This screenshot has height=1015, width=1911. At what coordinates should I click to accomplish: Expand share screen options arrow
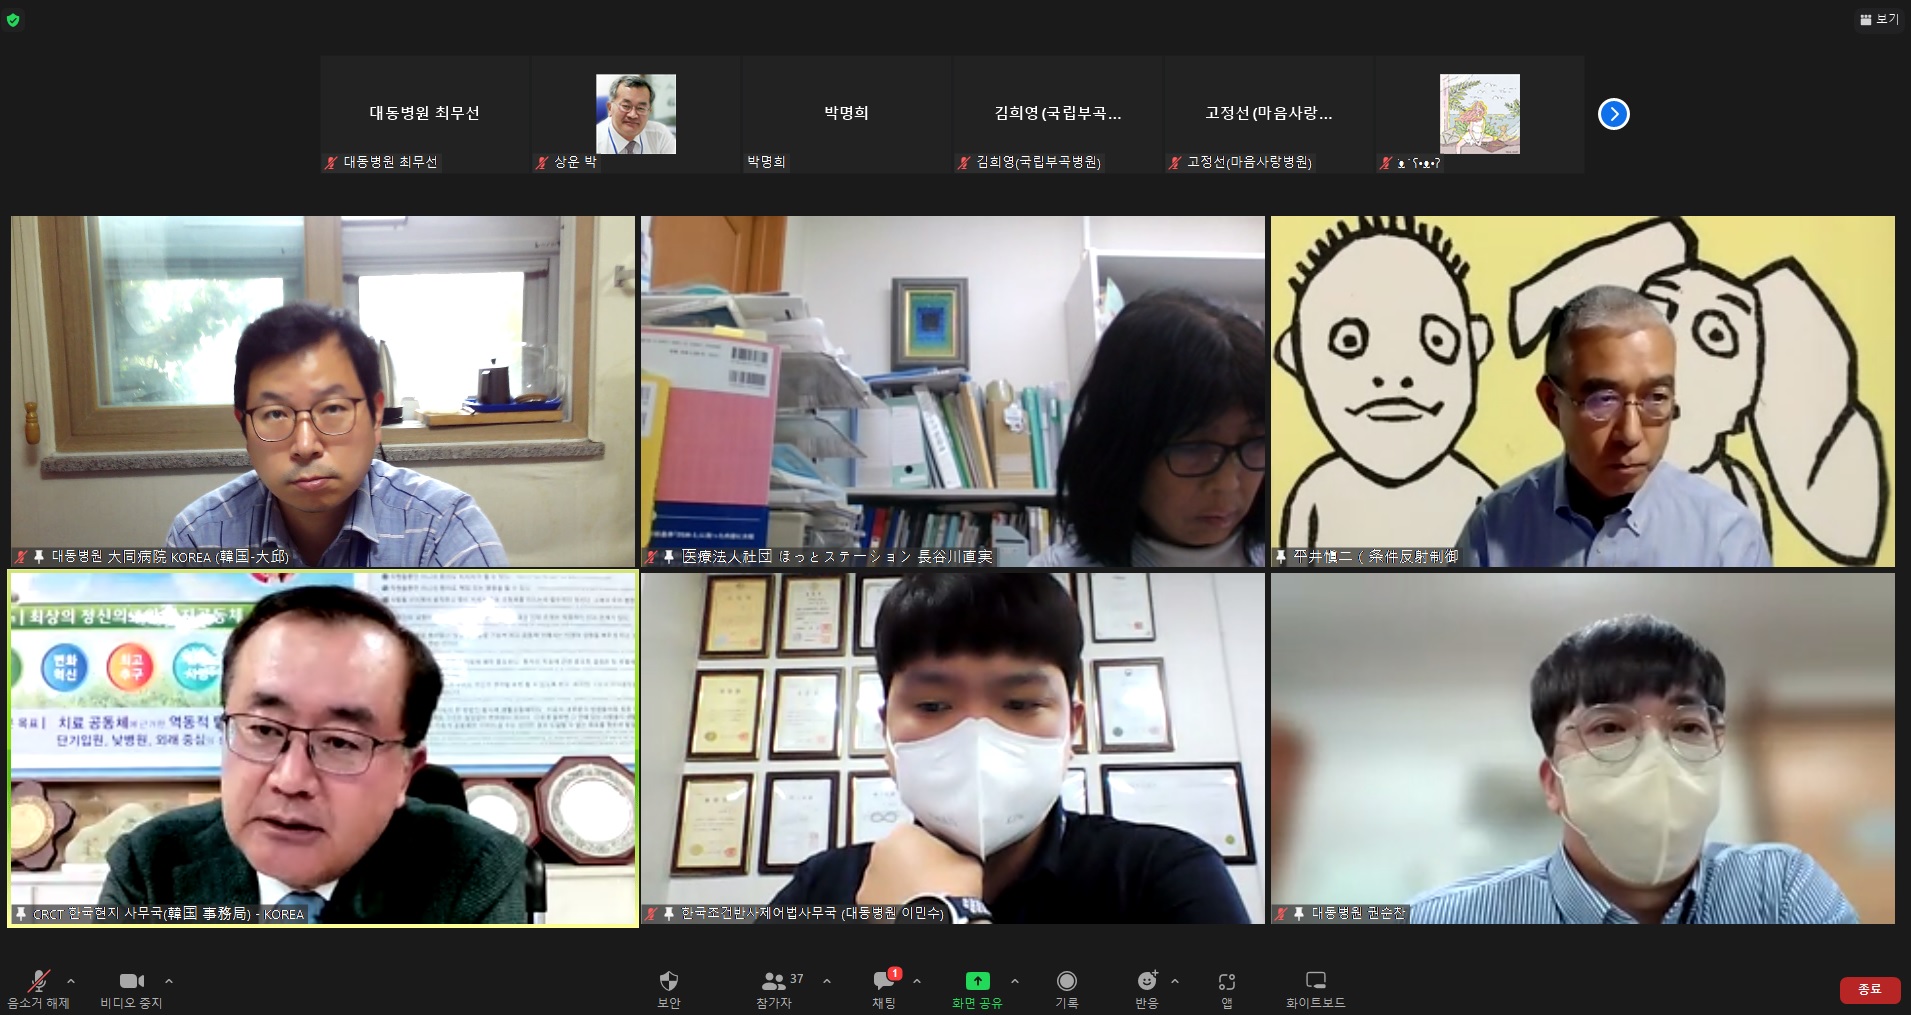click(x=1015, y=981)
